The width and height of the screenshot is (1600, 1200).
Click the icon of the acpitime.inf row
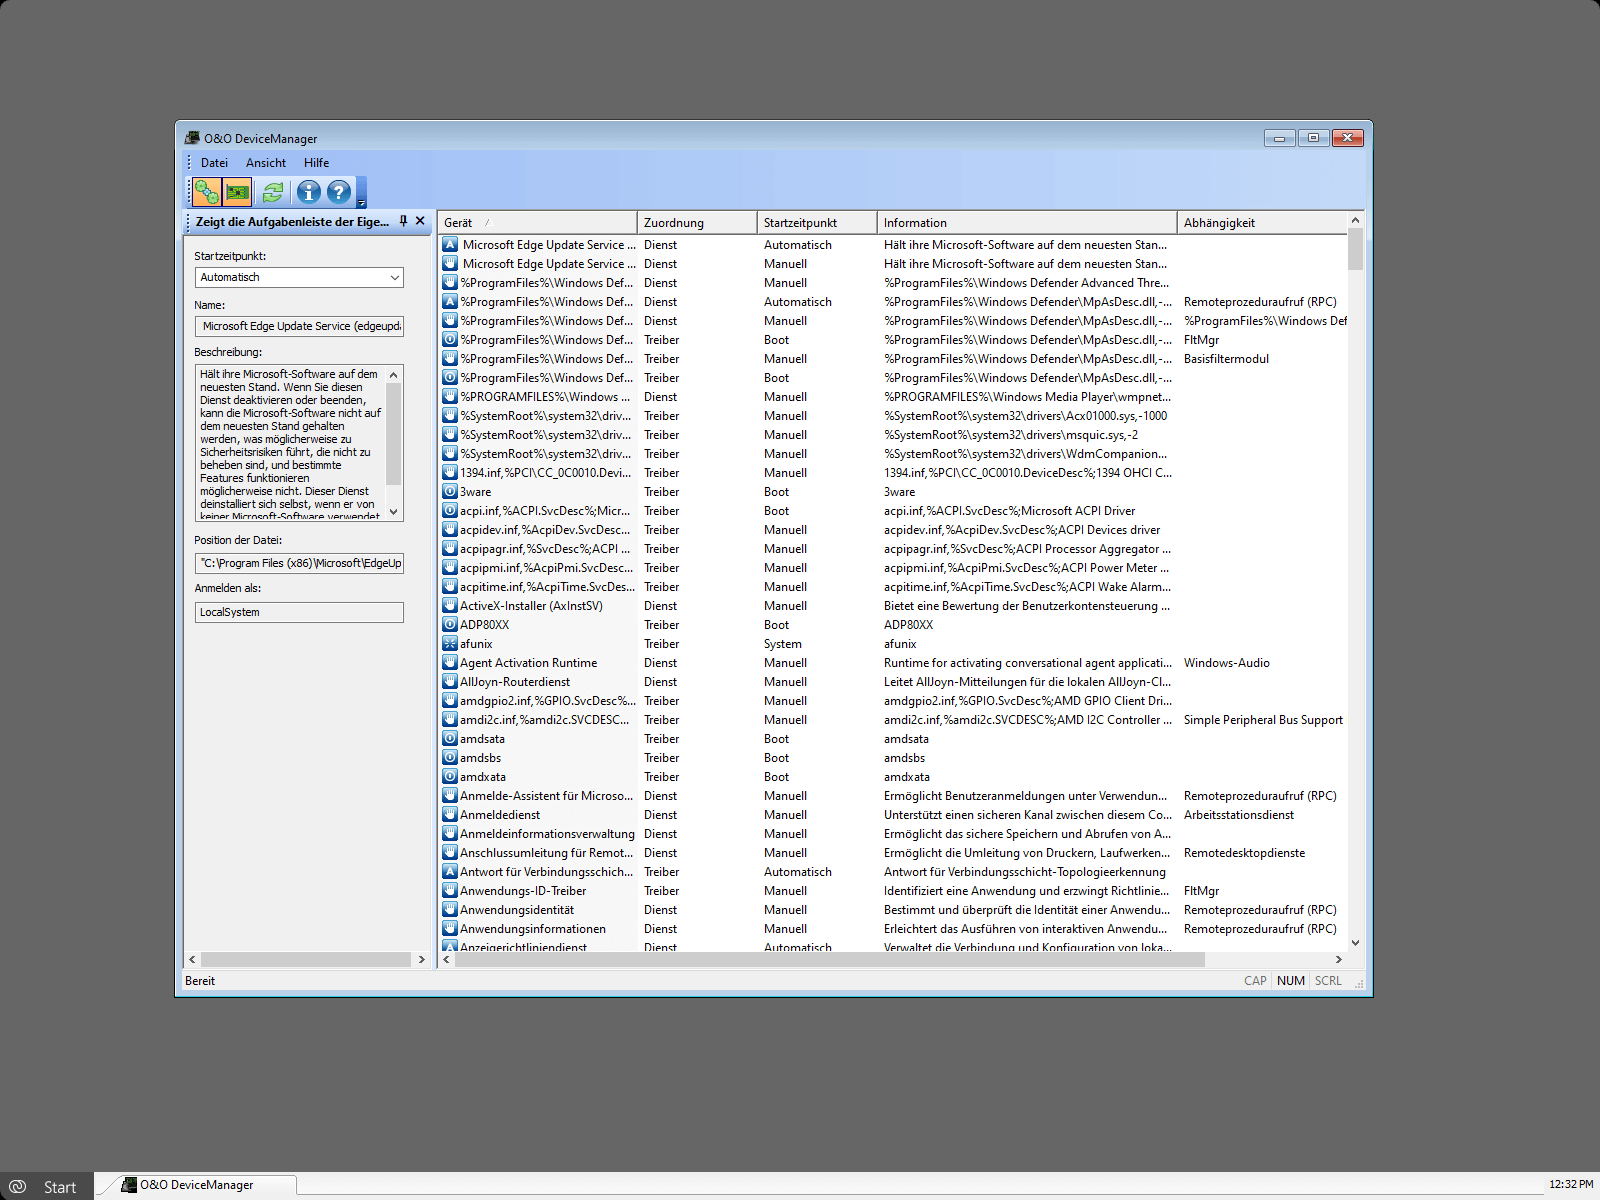click(x=450, y=586)
